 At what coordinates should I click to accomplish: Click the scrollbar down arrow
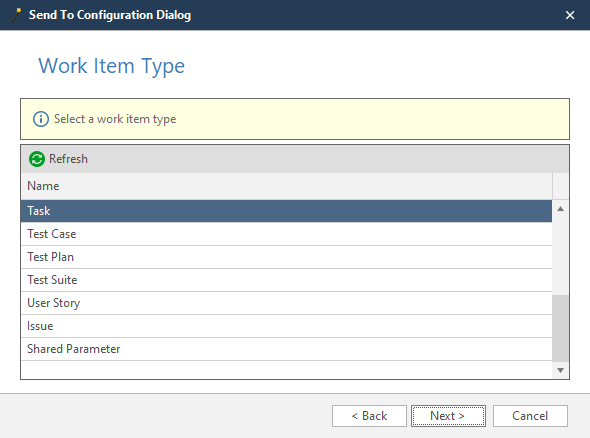point(560,370)
